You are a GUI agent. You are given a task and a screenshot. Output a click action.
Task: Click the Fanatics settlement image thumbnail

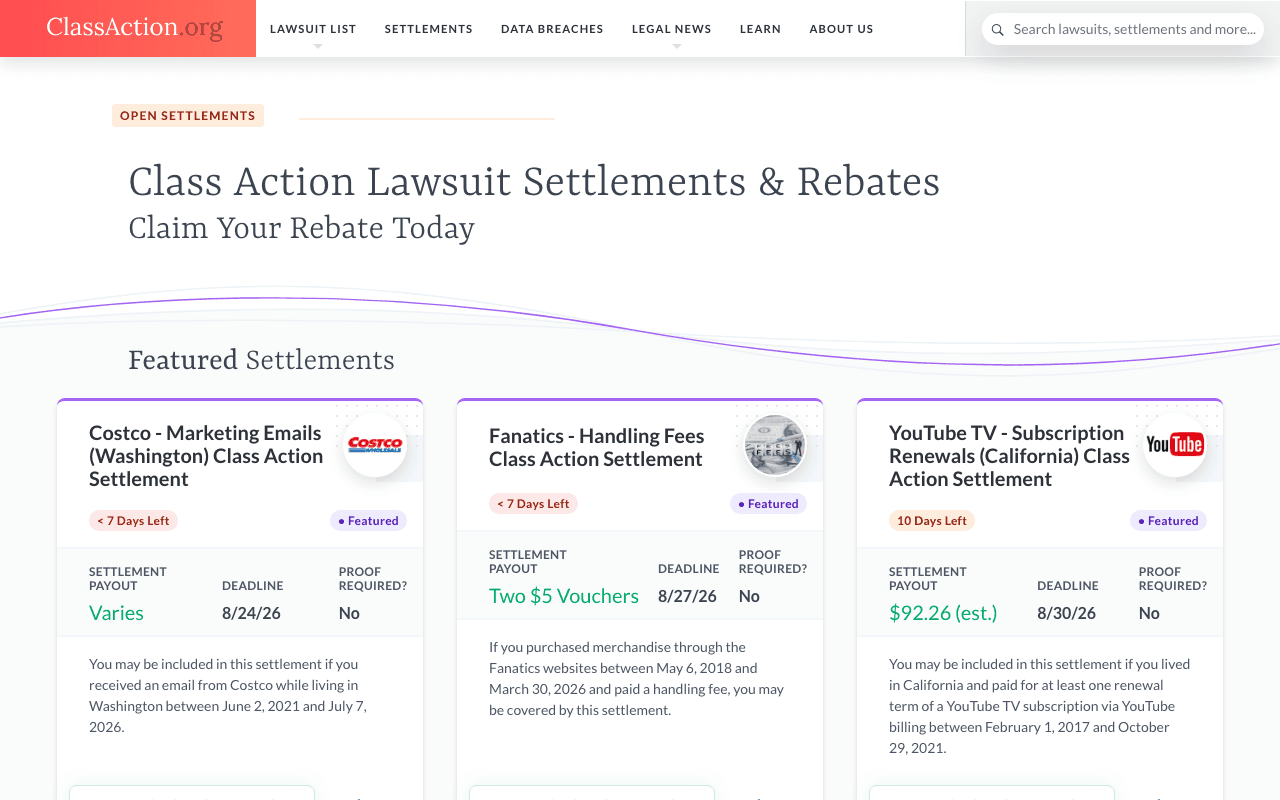coord(775,445)
